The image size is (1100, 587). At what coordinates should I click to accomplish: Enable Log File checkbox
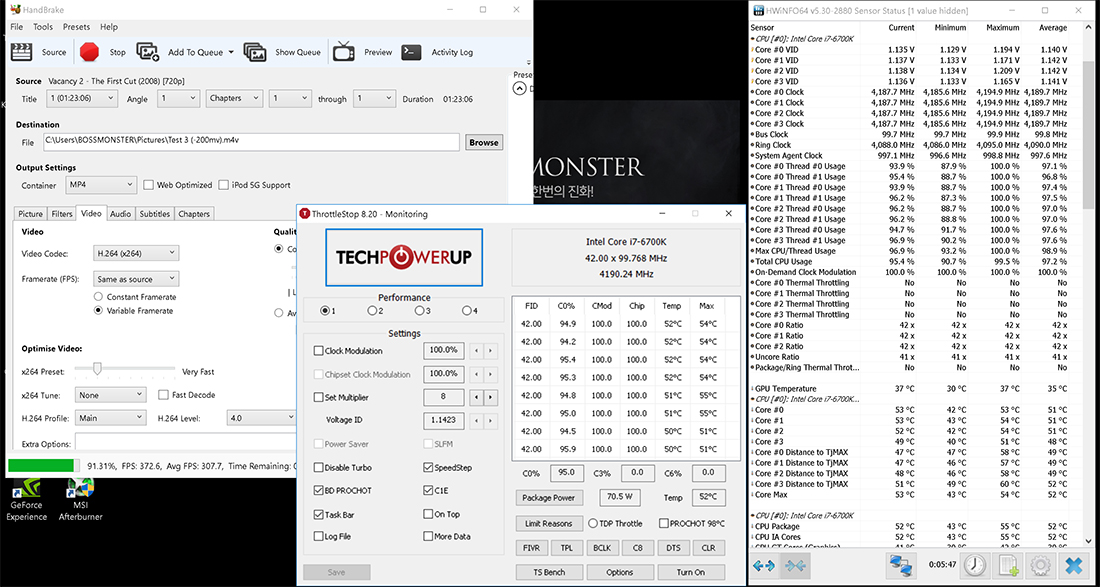click(x=319, y=537)
